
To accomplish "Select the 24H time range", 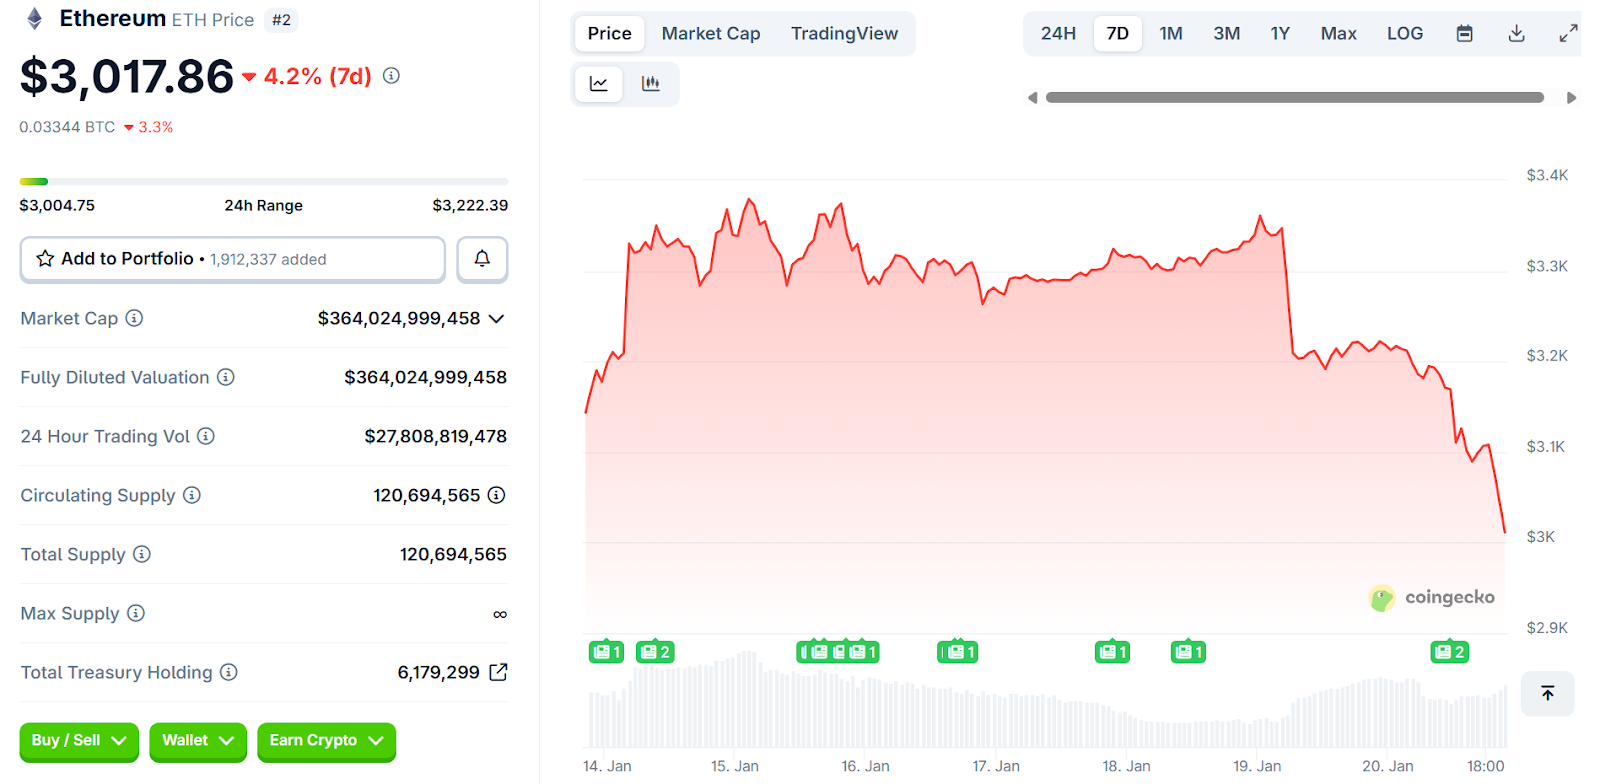I will 1058,34.
